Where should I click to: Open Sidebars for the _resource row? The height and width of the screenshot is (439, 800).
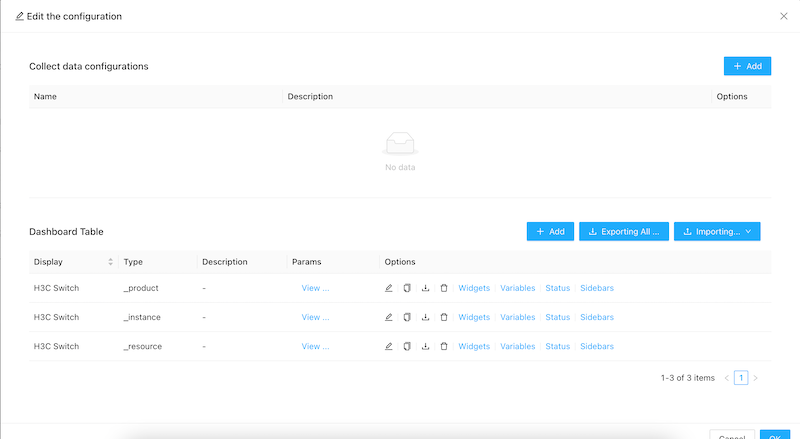597,346
